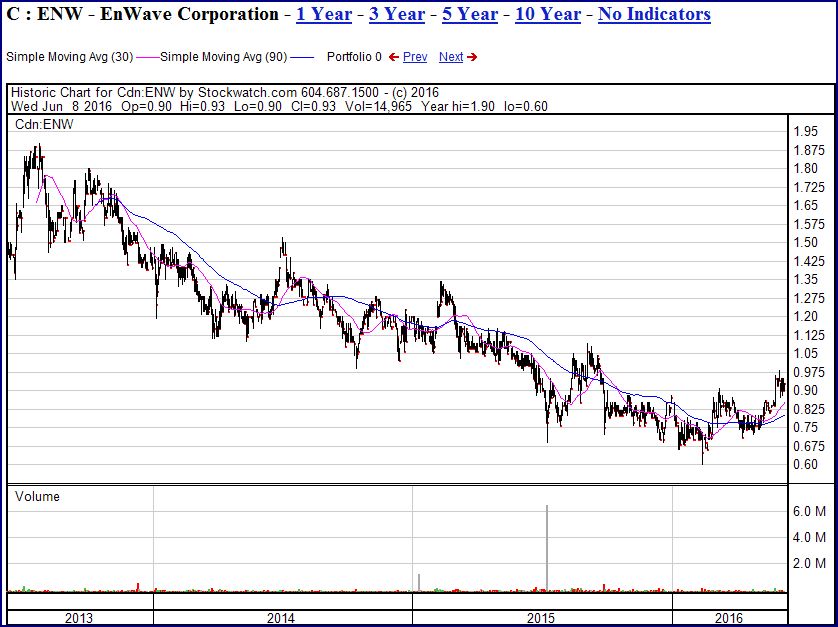The height and width of the screenshot is (627, 838).
Task: Click the 1.20 price axis value
Action: coord(805,316)
